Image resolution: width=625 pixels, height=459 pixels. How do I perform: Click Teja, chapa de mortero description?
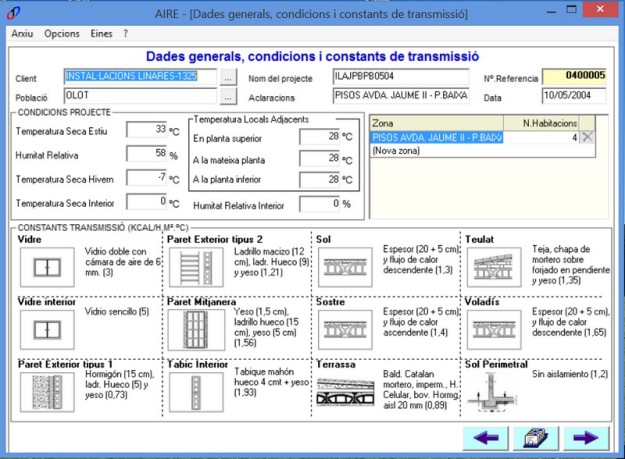[571, 265]
